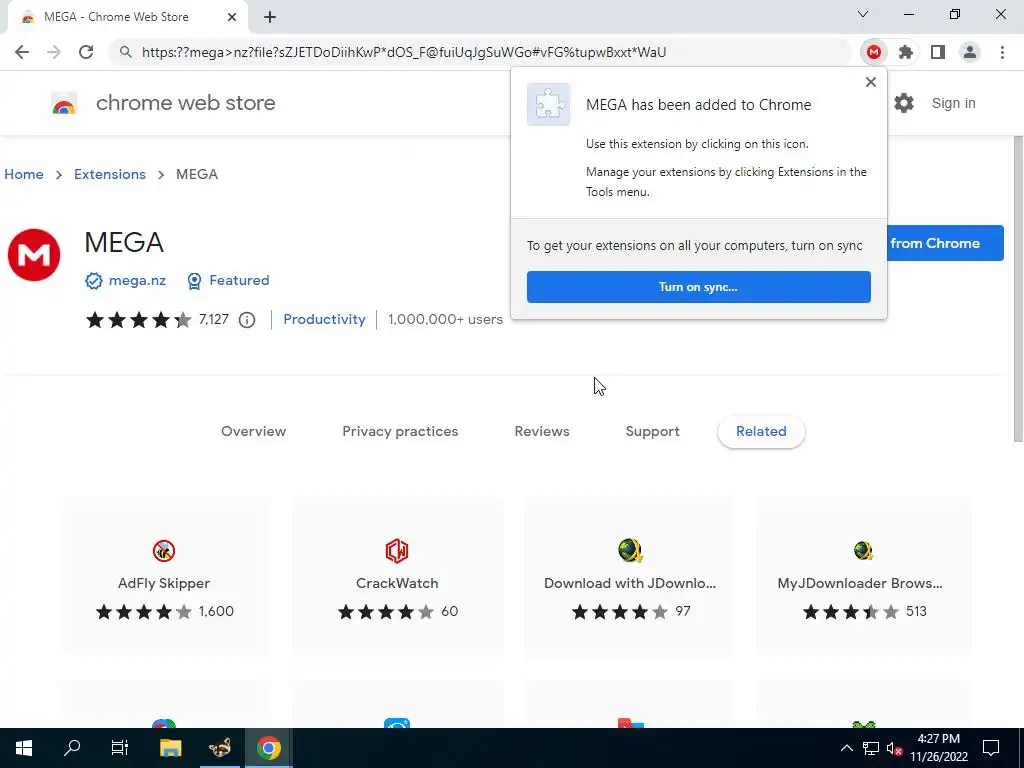Click the Sign in link

tap(953, 103)
